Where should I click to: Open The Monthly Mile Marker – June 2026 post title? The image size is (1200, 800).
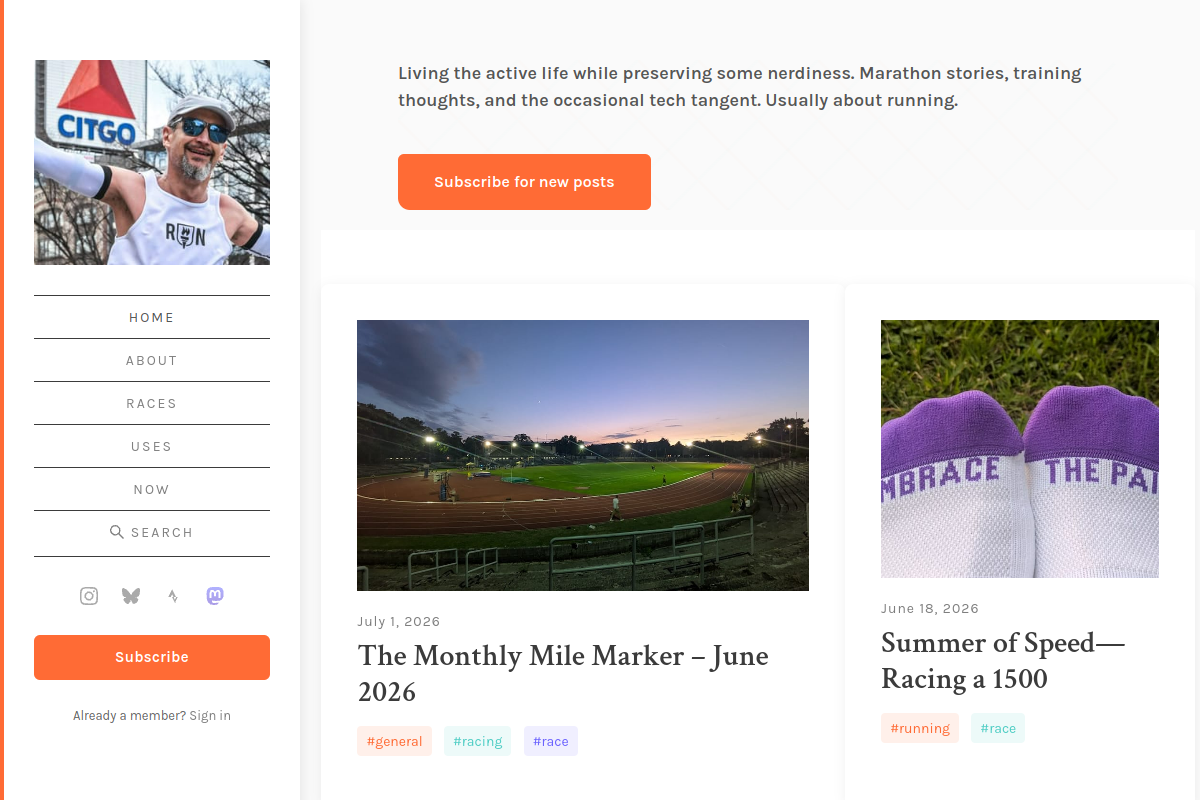[563, 673]
